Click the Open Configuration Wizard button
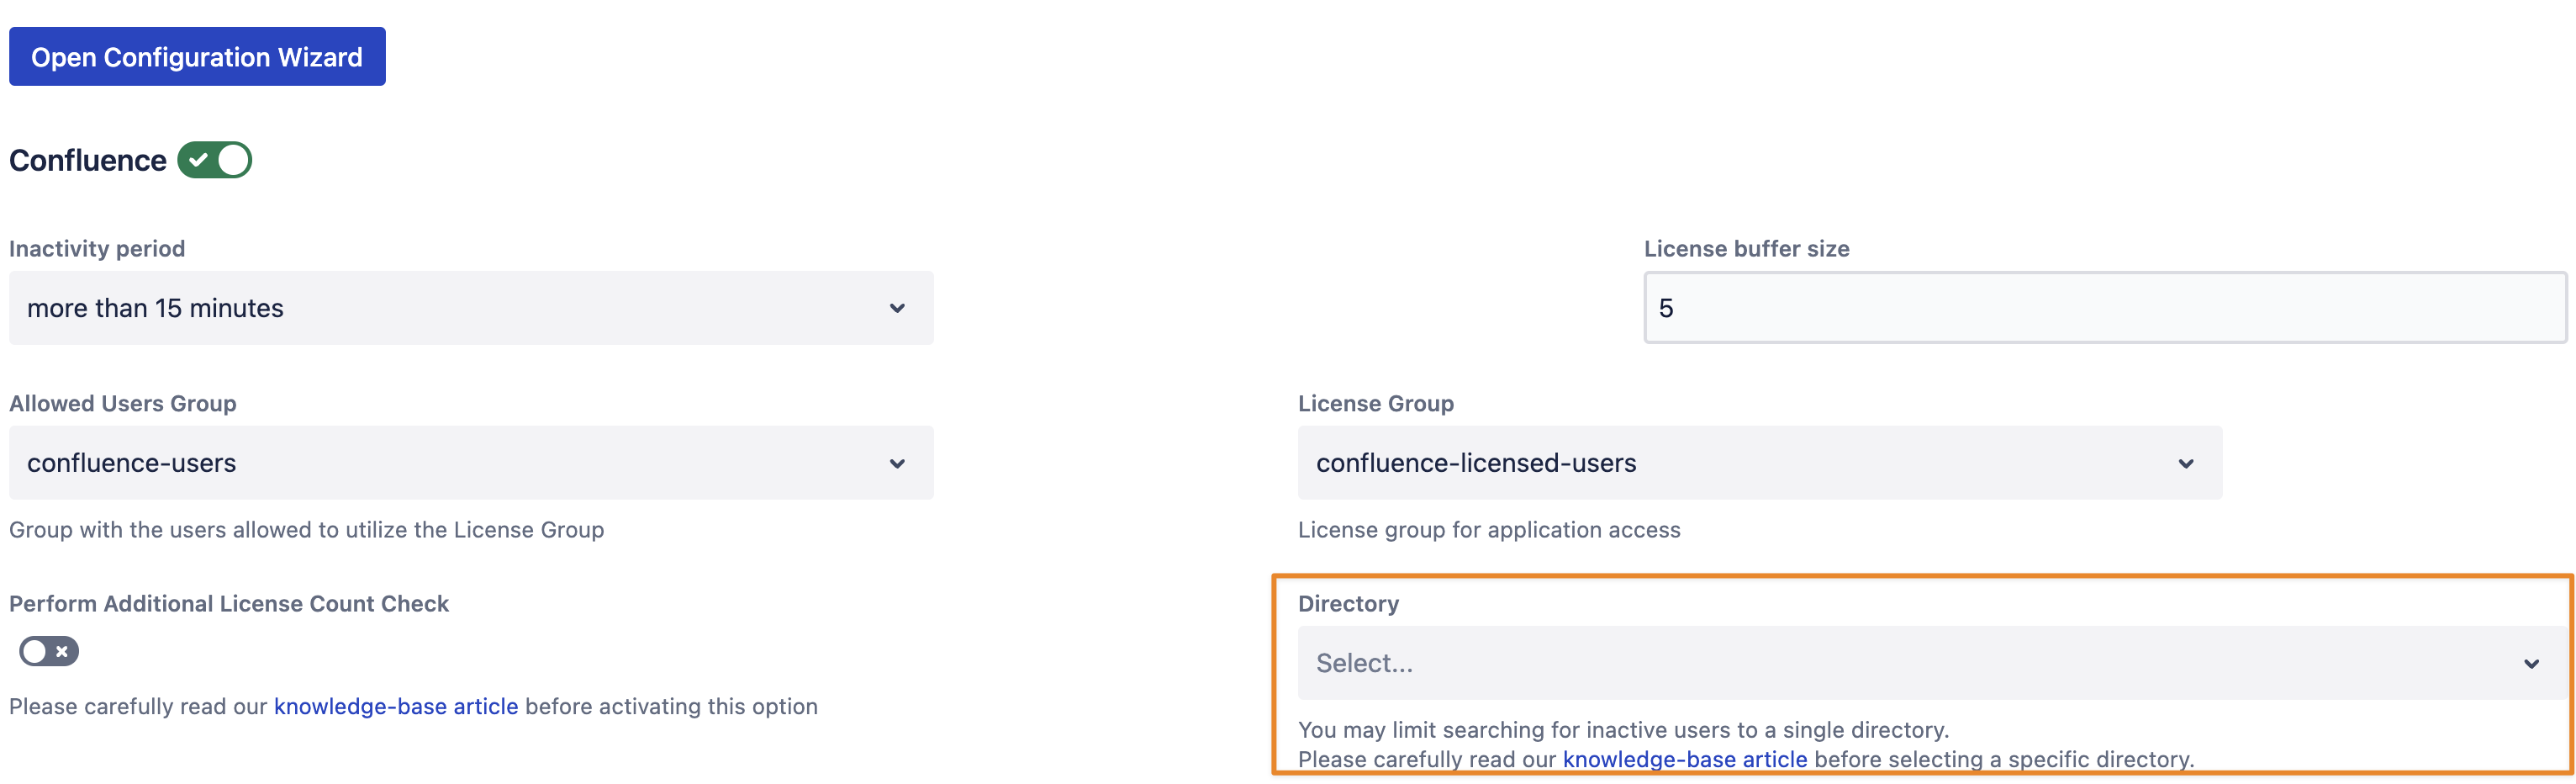The image size is (2576, 784). [x=197, y=57]
